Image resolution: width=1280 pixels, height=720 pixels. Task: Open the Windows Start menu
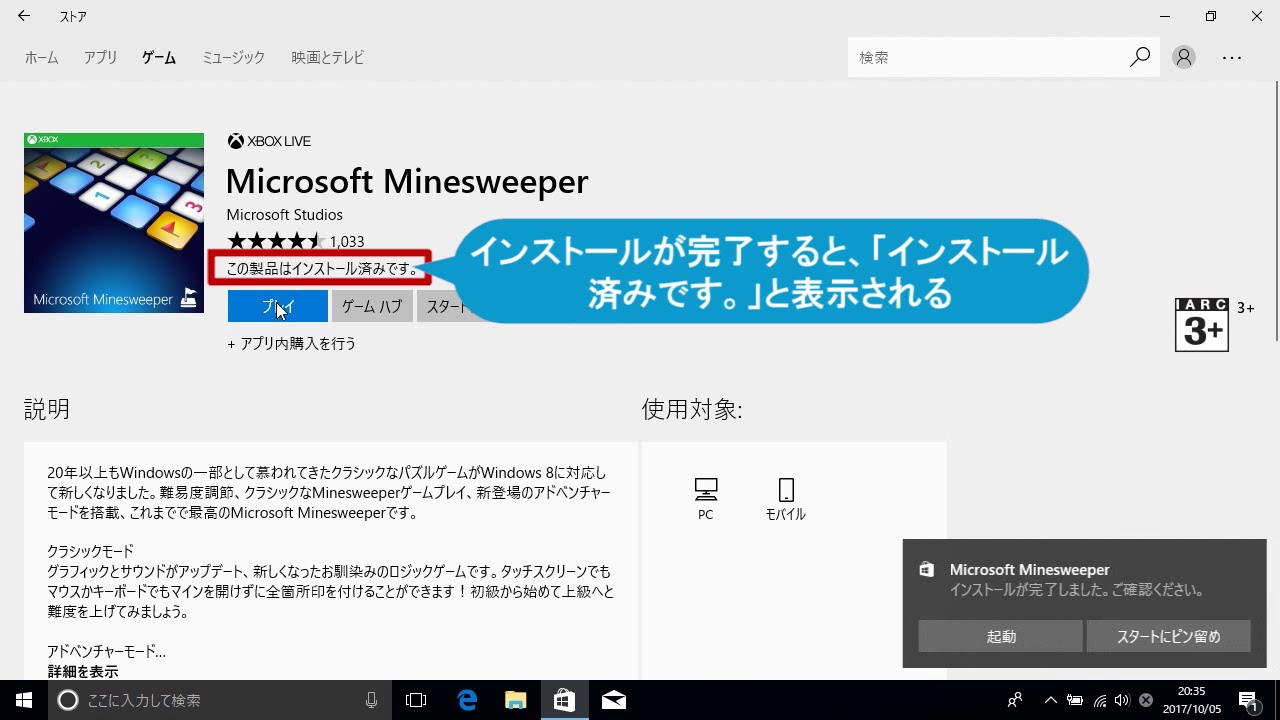pyautogui.click(x=24, y=700)
